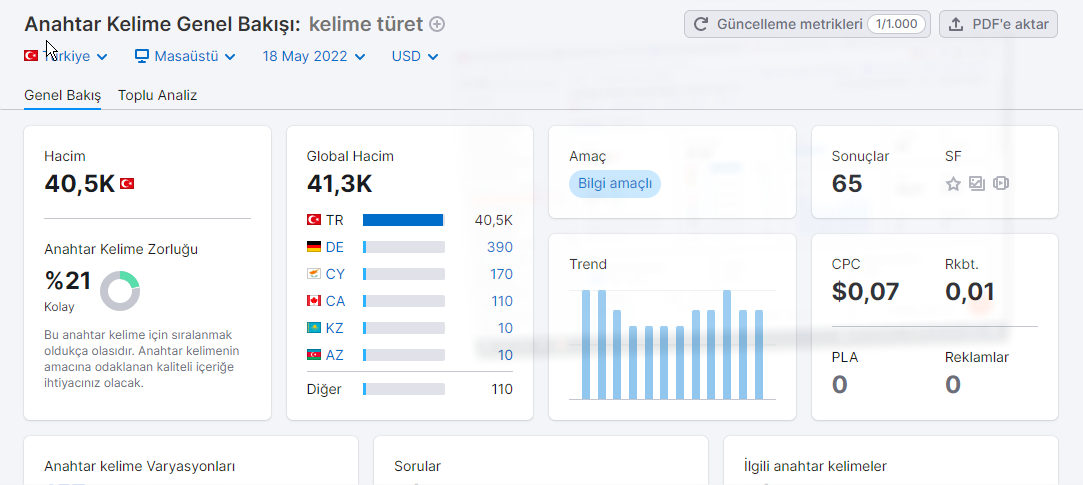Click the Bilgi amaçlı intent badge
The width and height of the screenshot is (1083, 485).
(x=615, y=184)
